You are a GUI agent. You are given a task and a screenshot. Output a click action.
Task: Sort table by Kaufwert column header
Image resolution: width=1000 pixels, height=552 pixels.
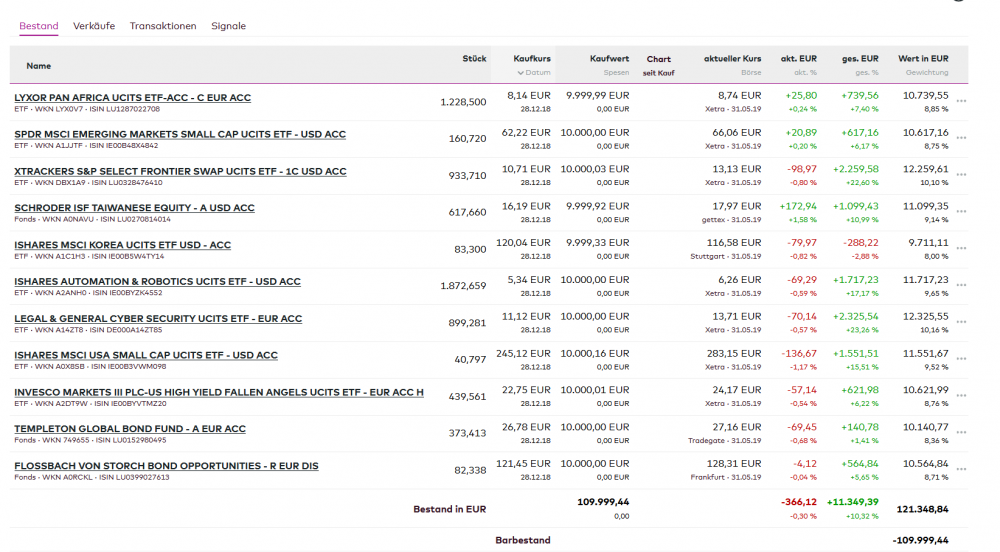pyautogui.click(x=609, y=59)
